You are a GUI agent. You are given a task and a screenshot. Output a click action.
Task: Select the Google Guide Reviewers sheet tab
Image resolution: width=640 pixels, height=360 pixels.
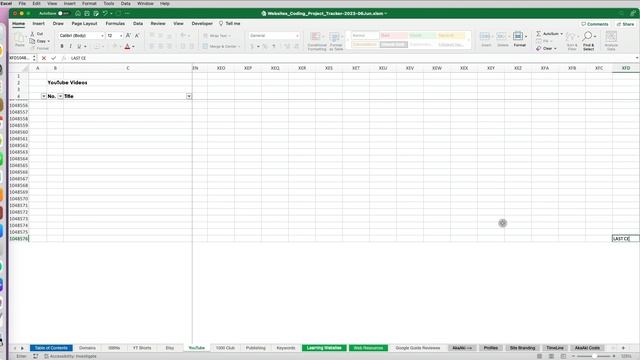[x=418, y=348]
